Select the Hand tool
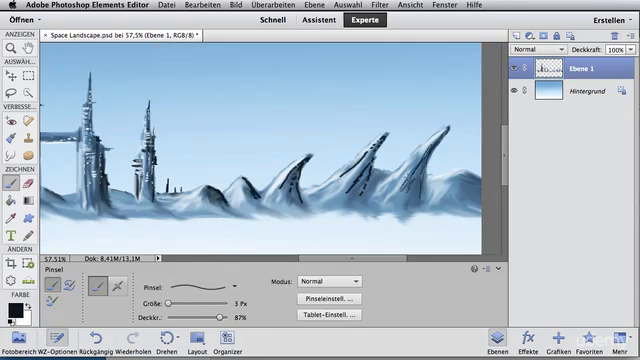This screenshot has width=640, height=360. click(x=28, y=48)
